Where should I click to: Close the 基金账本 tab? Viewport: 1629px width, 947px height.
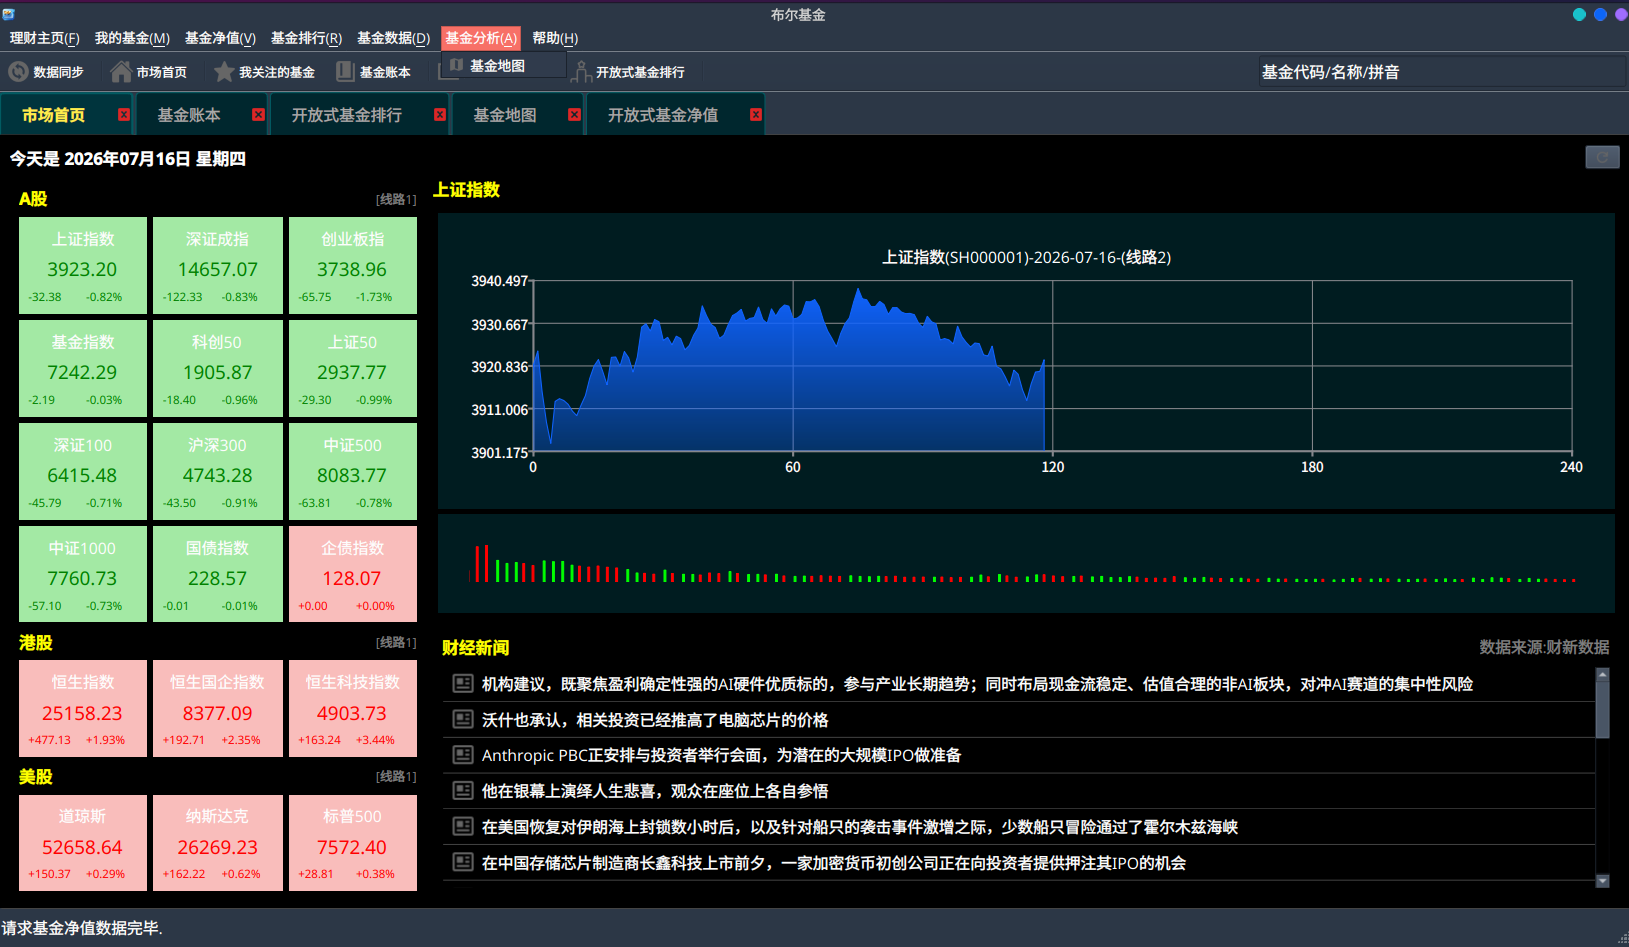pyautogui.click(x=258, y=114)
